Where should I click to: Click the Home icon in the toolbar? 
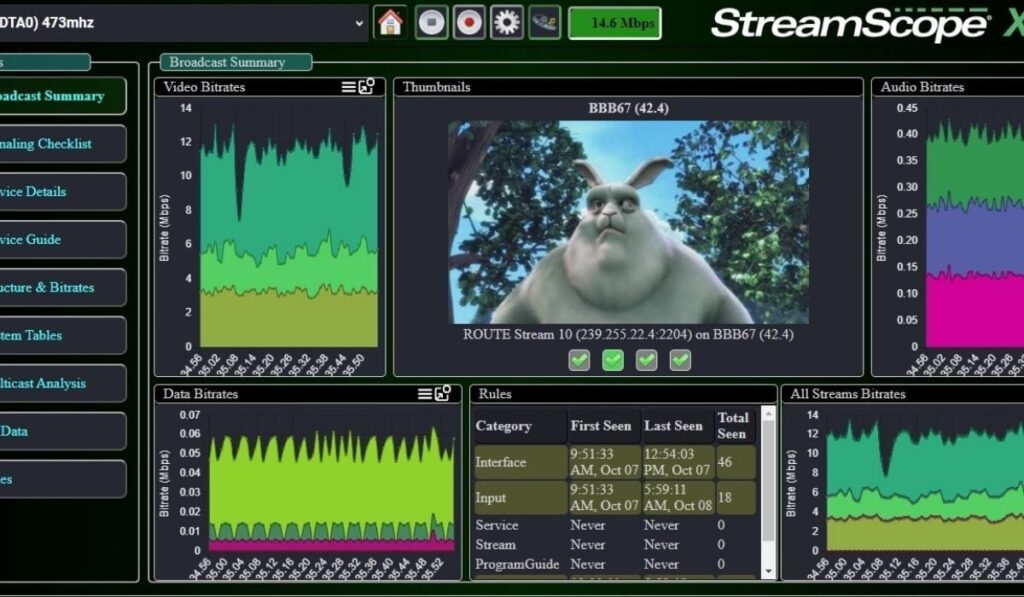391,22
